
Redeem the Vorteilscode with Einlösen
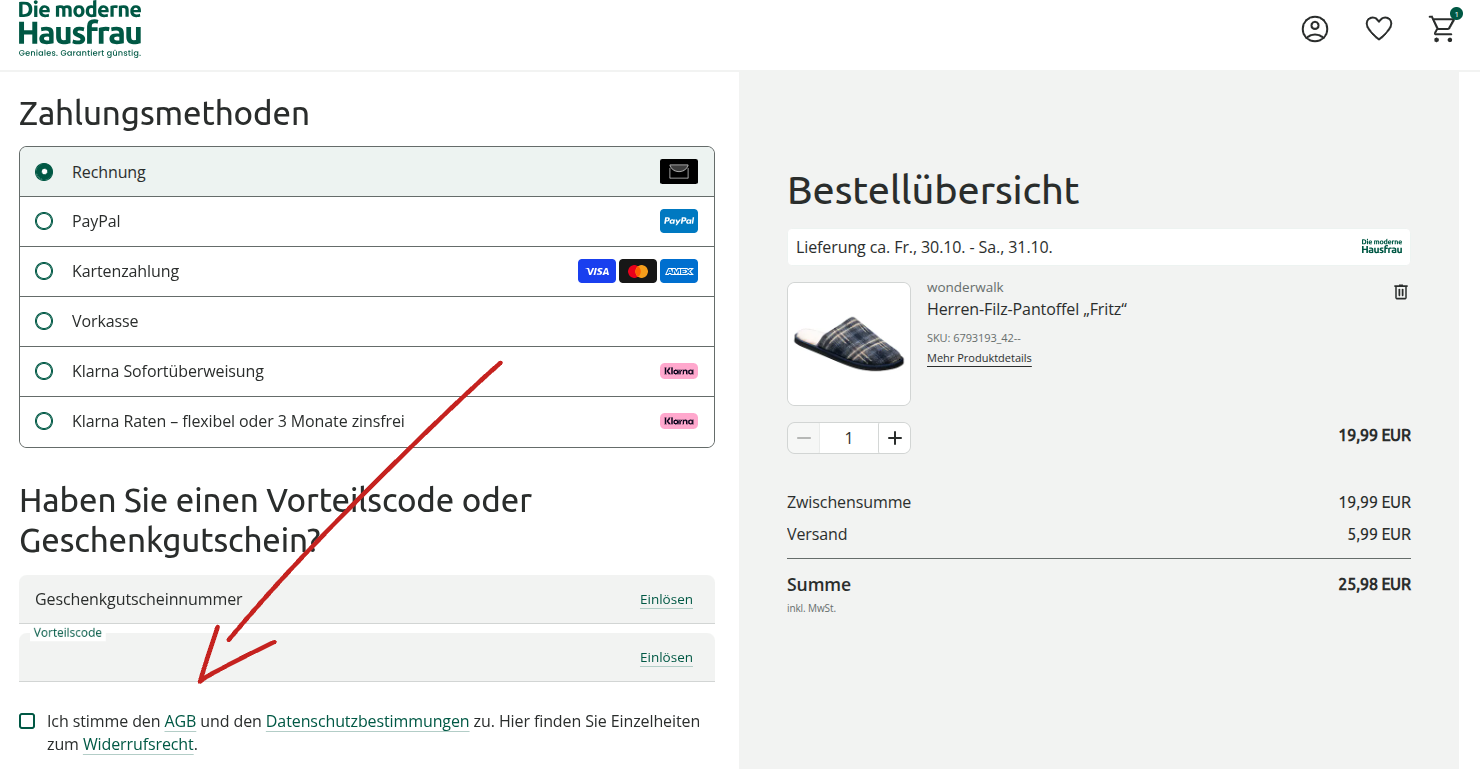[x=666, y=657]
